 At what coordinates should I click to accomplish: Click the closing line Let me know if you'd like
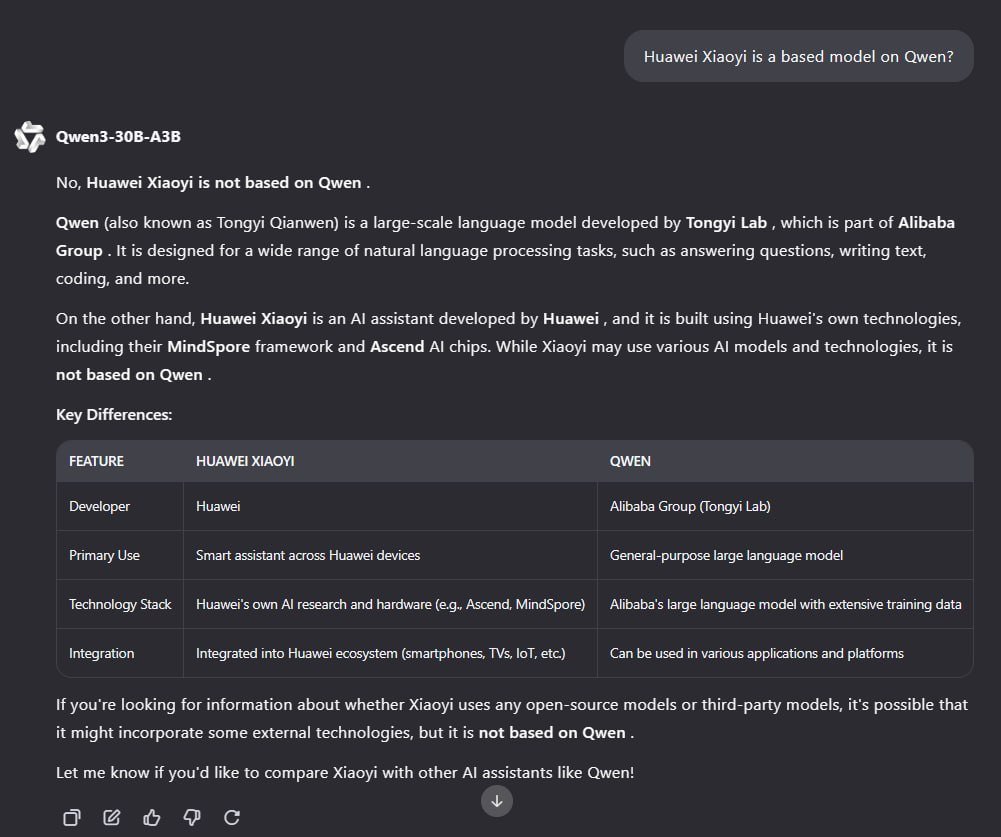click(345, 773)
